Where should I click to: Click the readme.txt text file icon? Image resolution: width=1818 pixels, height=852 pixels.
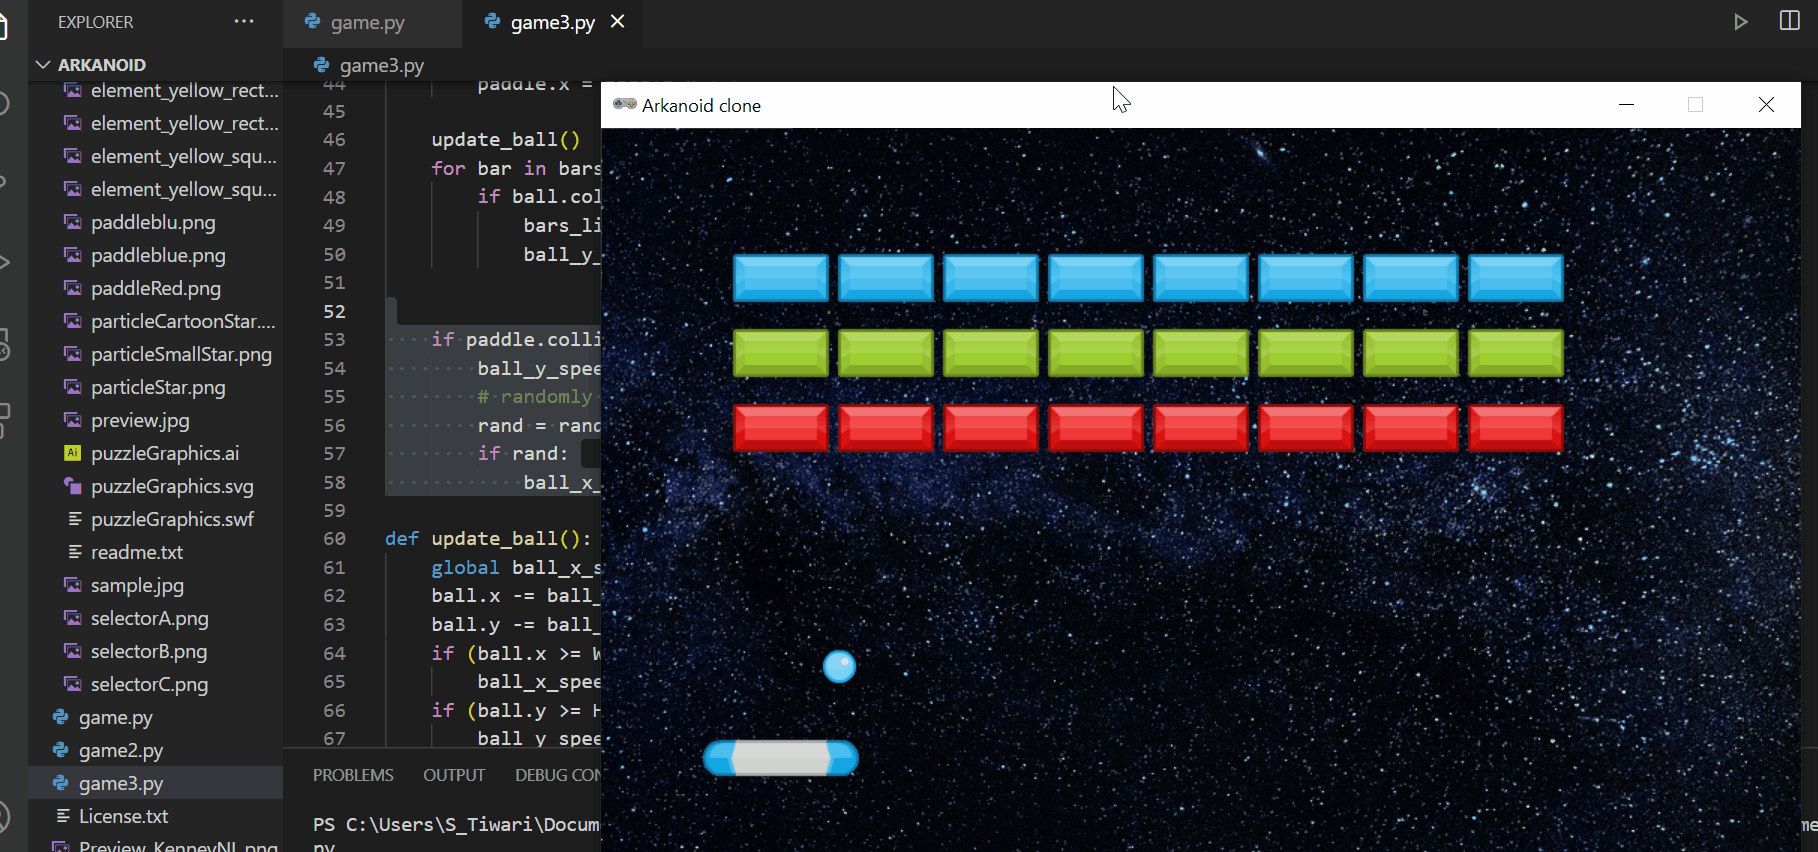74,552
